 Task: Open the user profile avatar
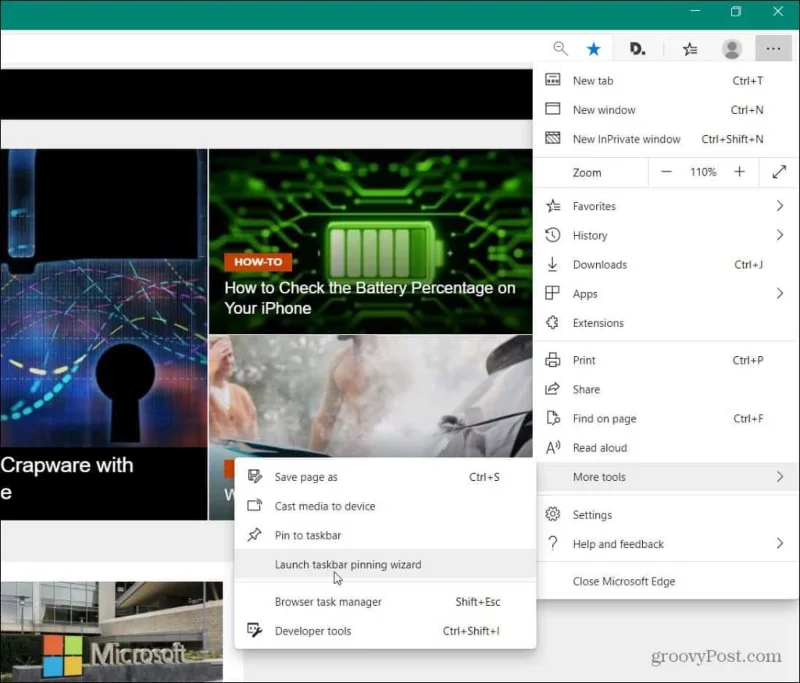pyautogui.click(x=732, y=49)
